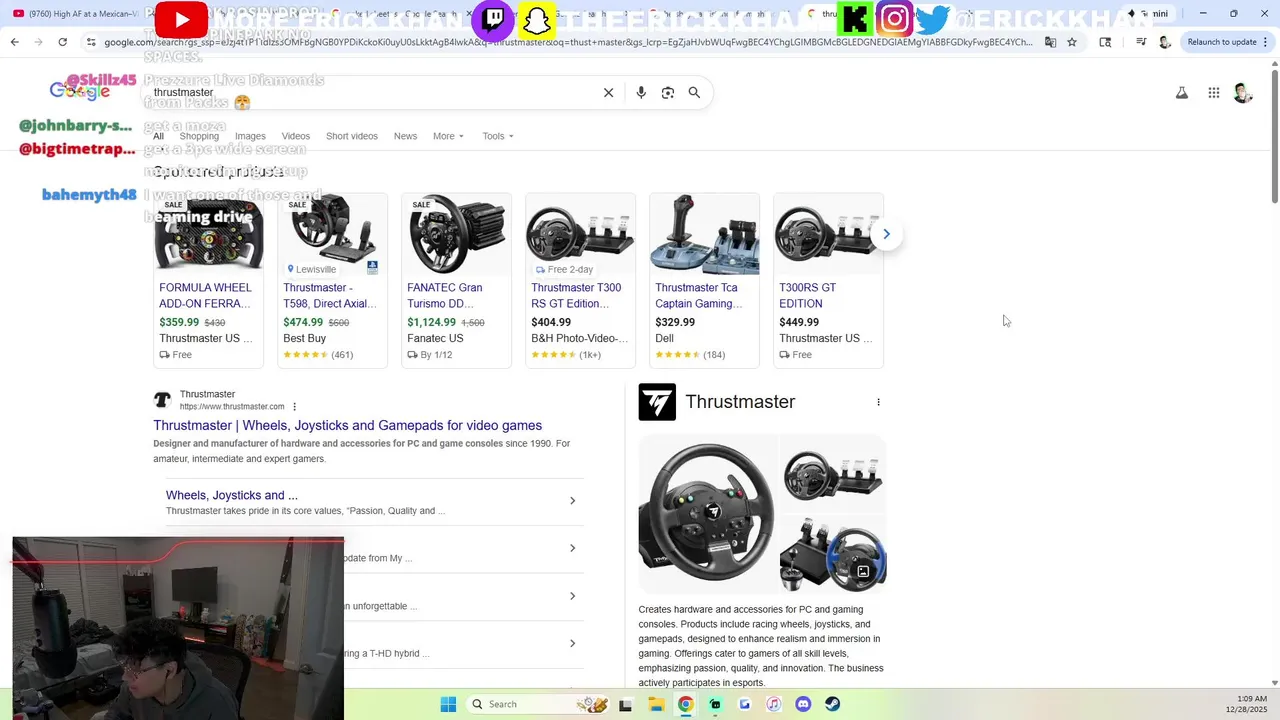Submit search with the magnifier icon

694,92
